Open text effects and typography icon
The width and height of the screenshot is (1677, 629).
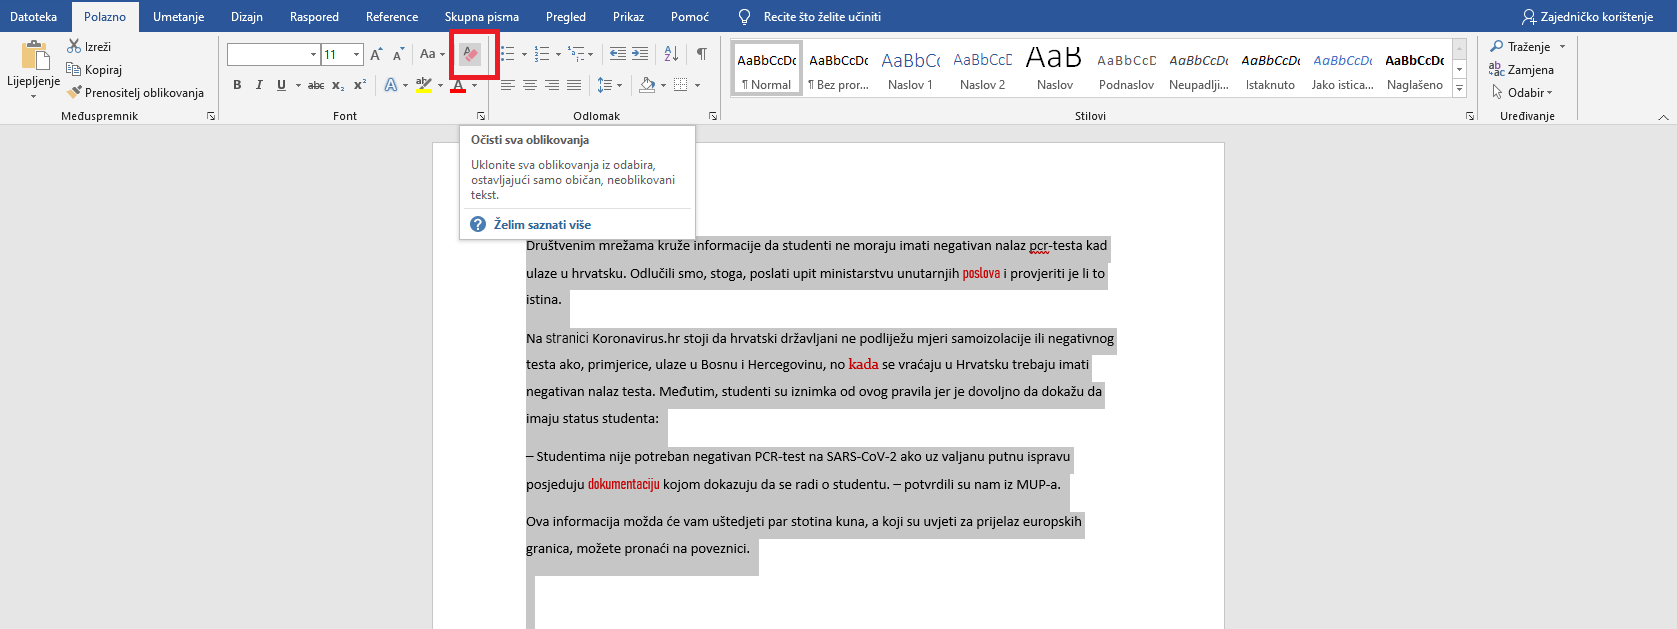point(391,85)
